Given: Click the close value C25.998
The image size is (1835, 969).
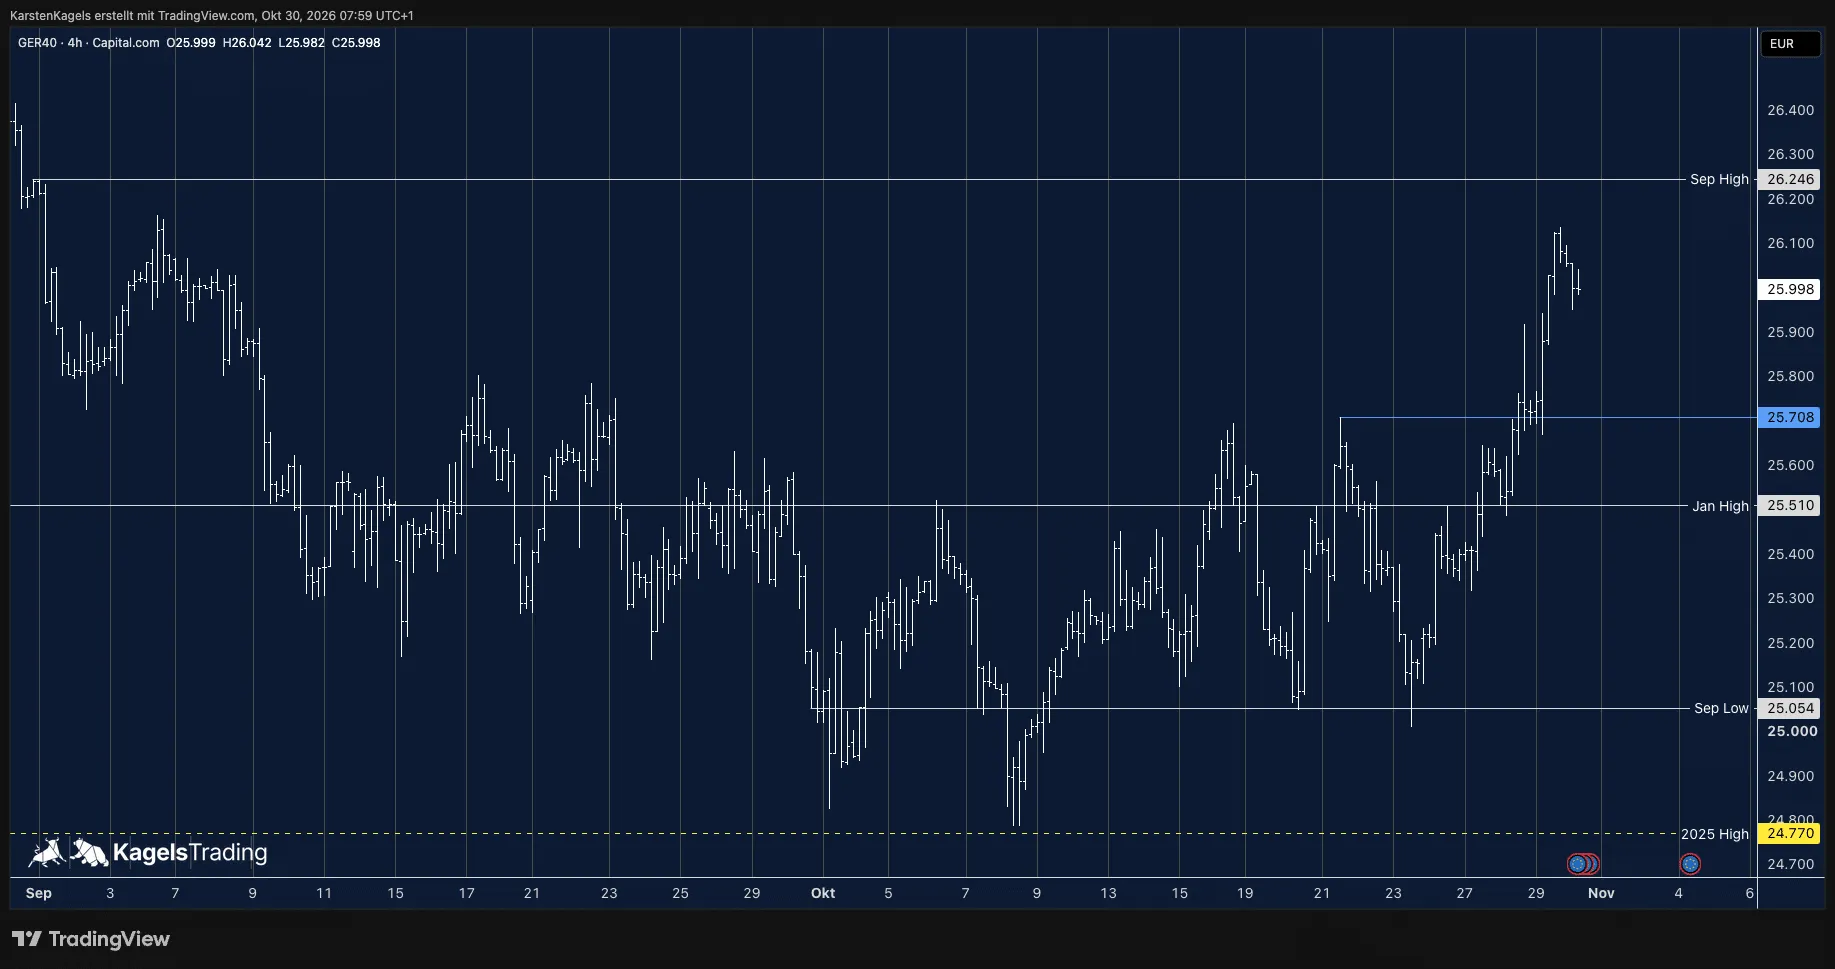Looking at the screenshot, I should (x=356, y=43).
